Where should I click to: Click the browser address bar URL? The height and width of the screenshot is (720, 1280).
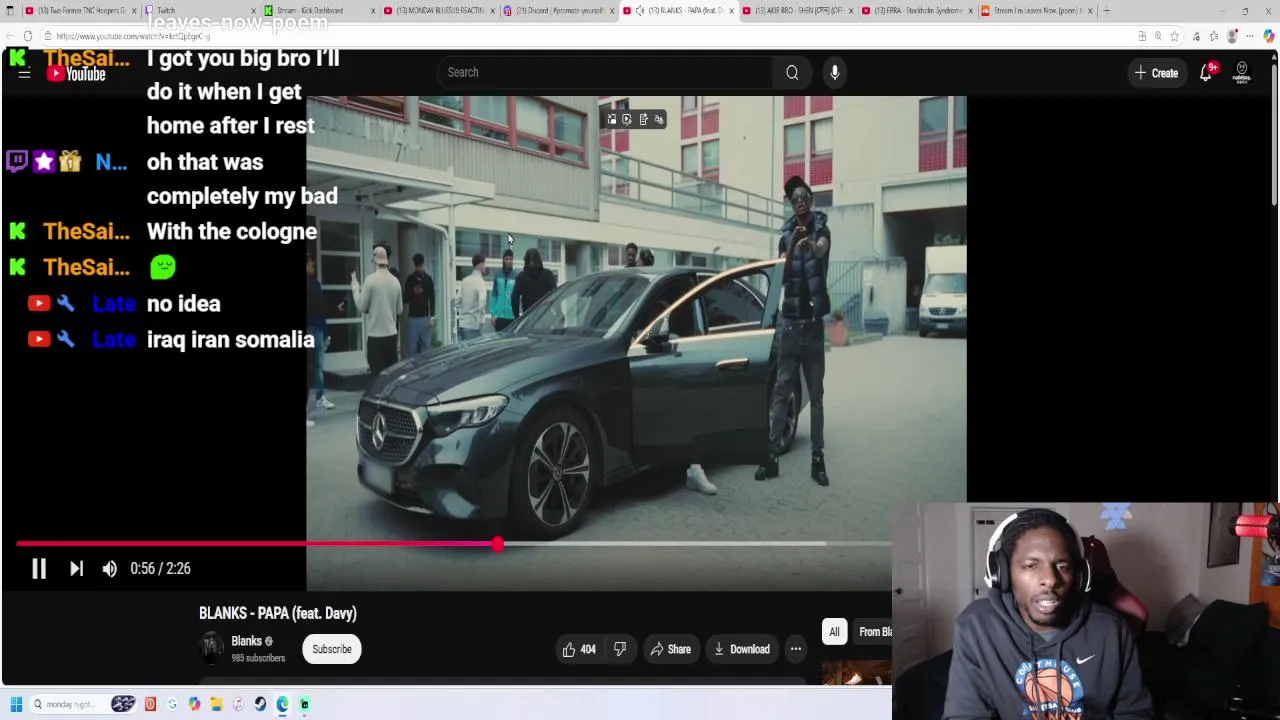(132, 36)
